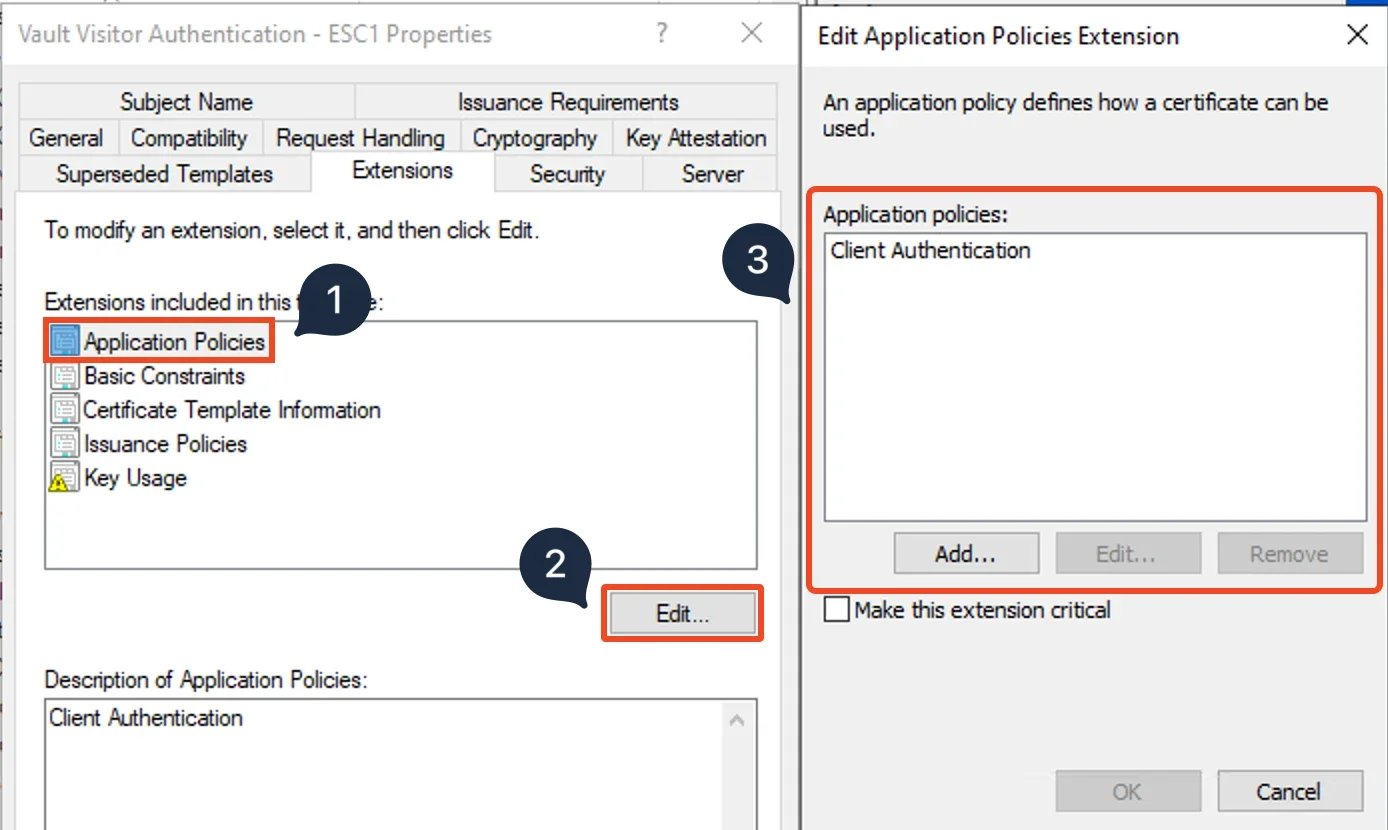
Task: Click the greyed Edit... button under Application policies
Action: coord(1127,553)
